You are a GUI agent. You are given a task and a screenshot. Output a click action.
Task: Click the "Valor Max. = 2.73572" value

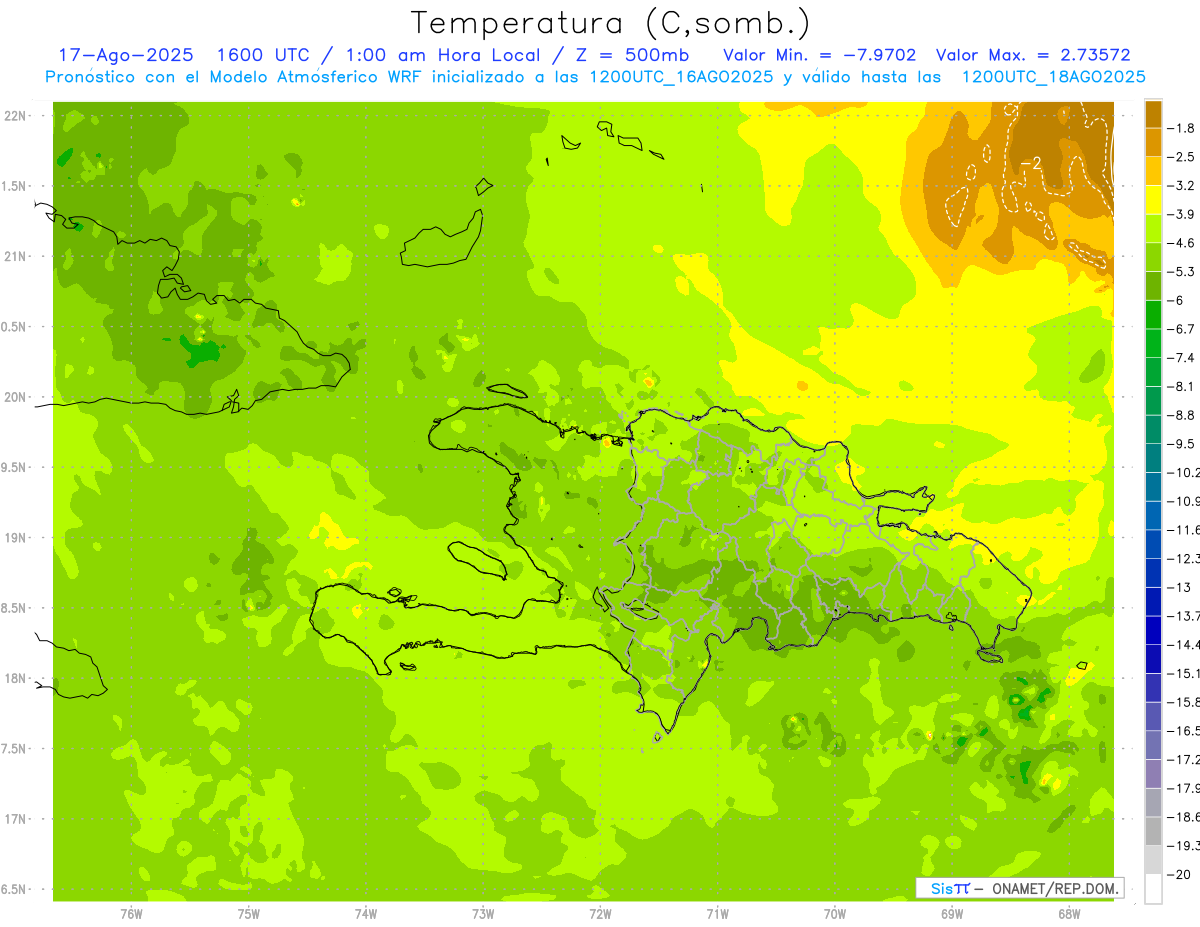1033,56
